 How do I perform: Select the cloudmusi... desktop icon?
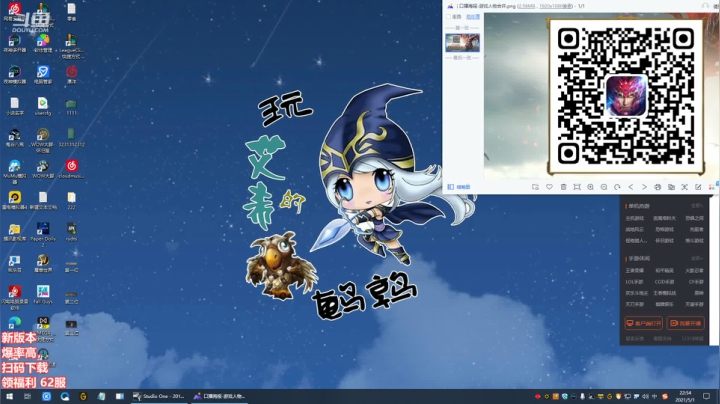pos(71,169)
